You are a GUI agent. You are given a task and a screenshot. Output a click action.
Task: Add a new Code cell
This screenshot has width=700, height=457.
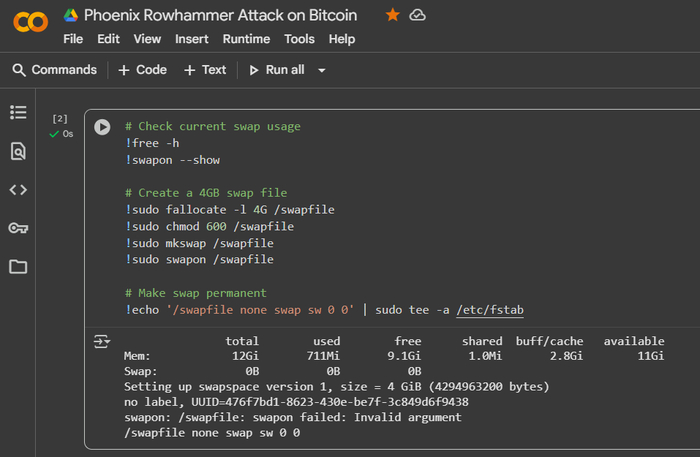142,70
